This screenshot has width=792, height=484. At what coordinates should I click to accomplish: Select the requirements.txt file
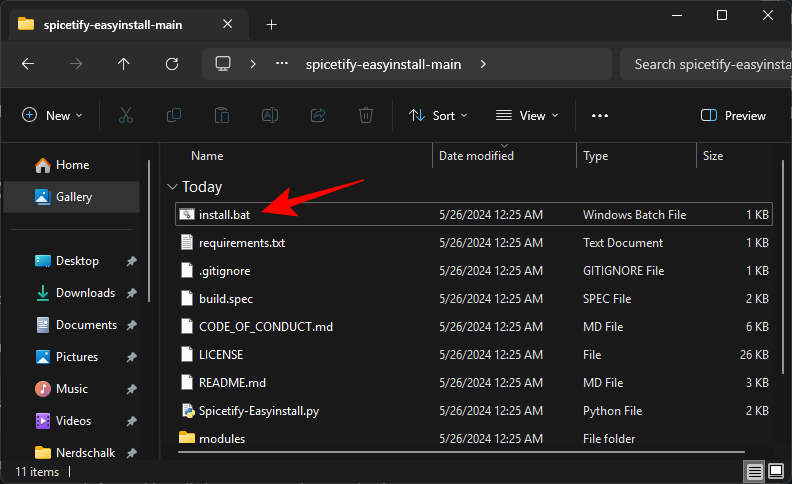pyautogui.click(x=473, y=243)
